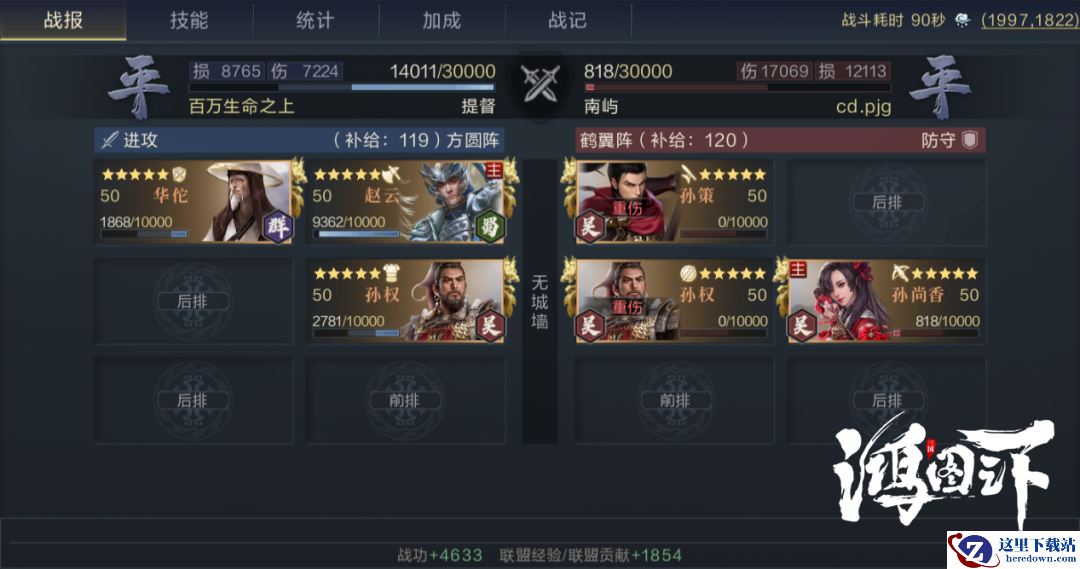Open the 统计 tab
Image resolution: width=1080 pixels, height=569 pixels.
[x=315, y=20]
